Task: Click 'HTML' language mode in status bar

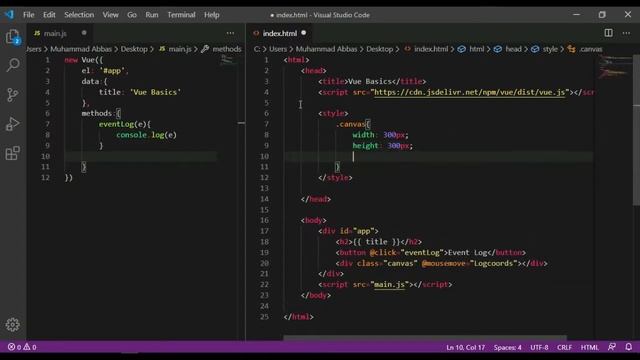Action: [589, 347]
